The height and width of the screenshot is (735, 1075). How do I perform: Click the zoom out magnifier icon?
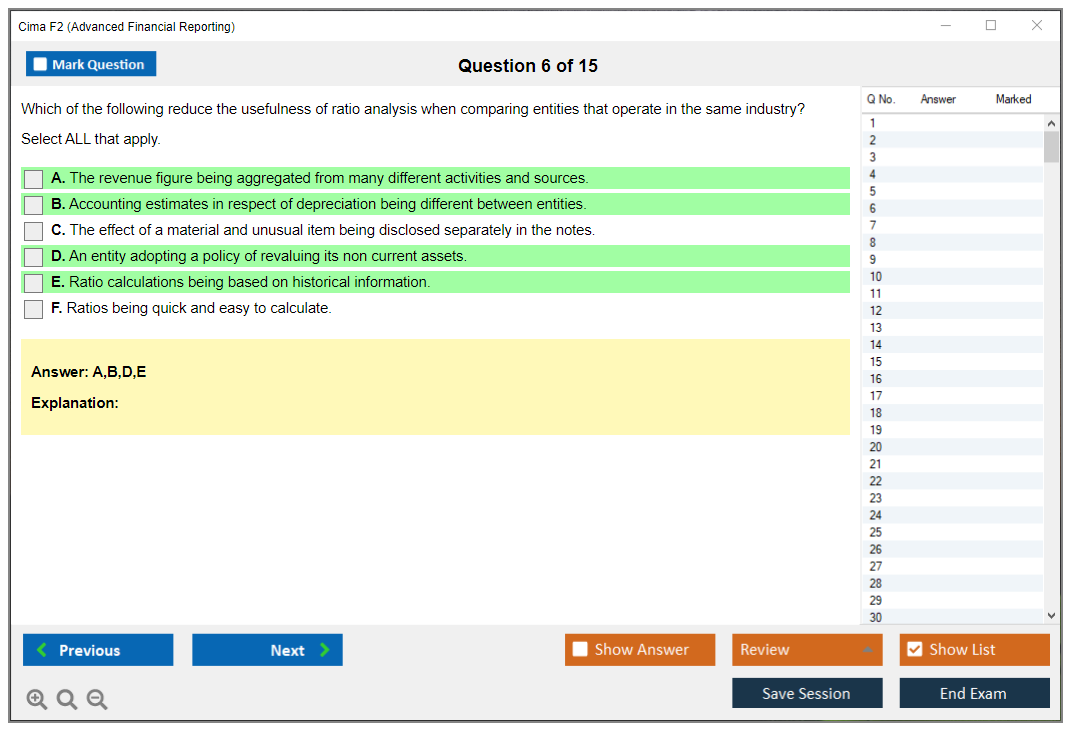click(x=97, y=700)
